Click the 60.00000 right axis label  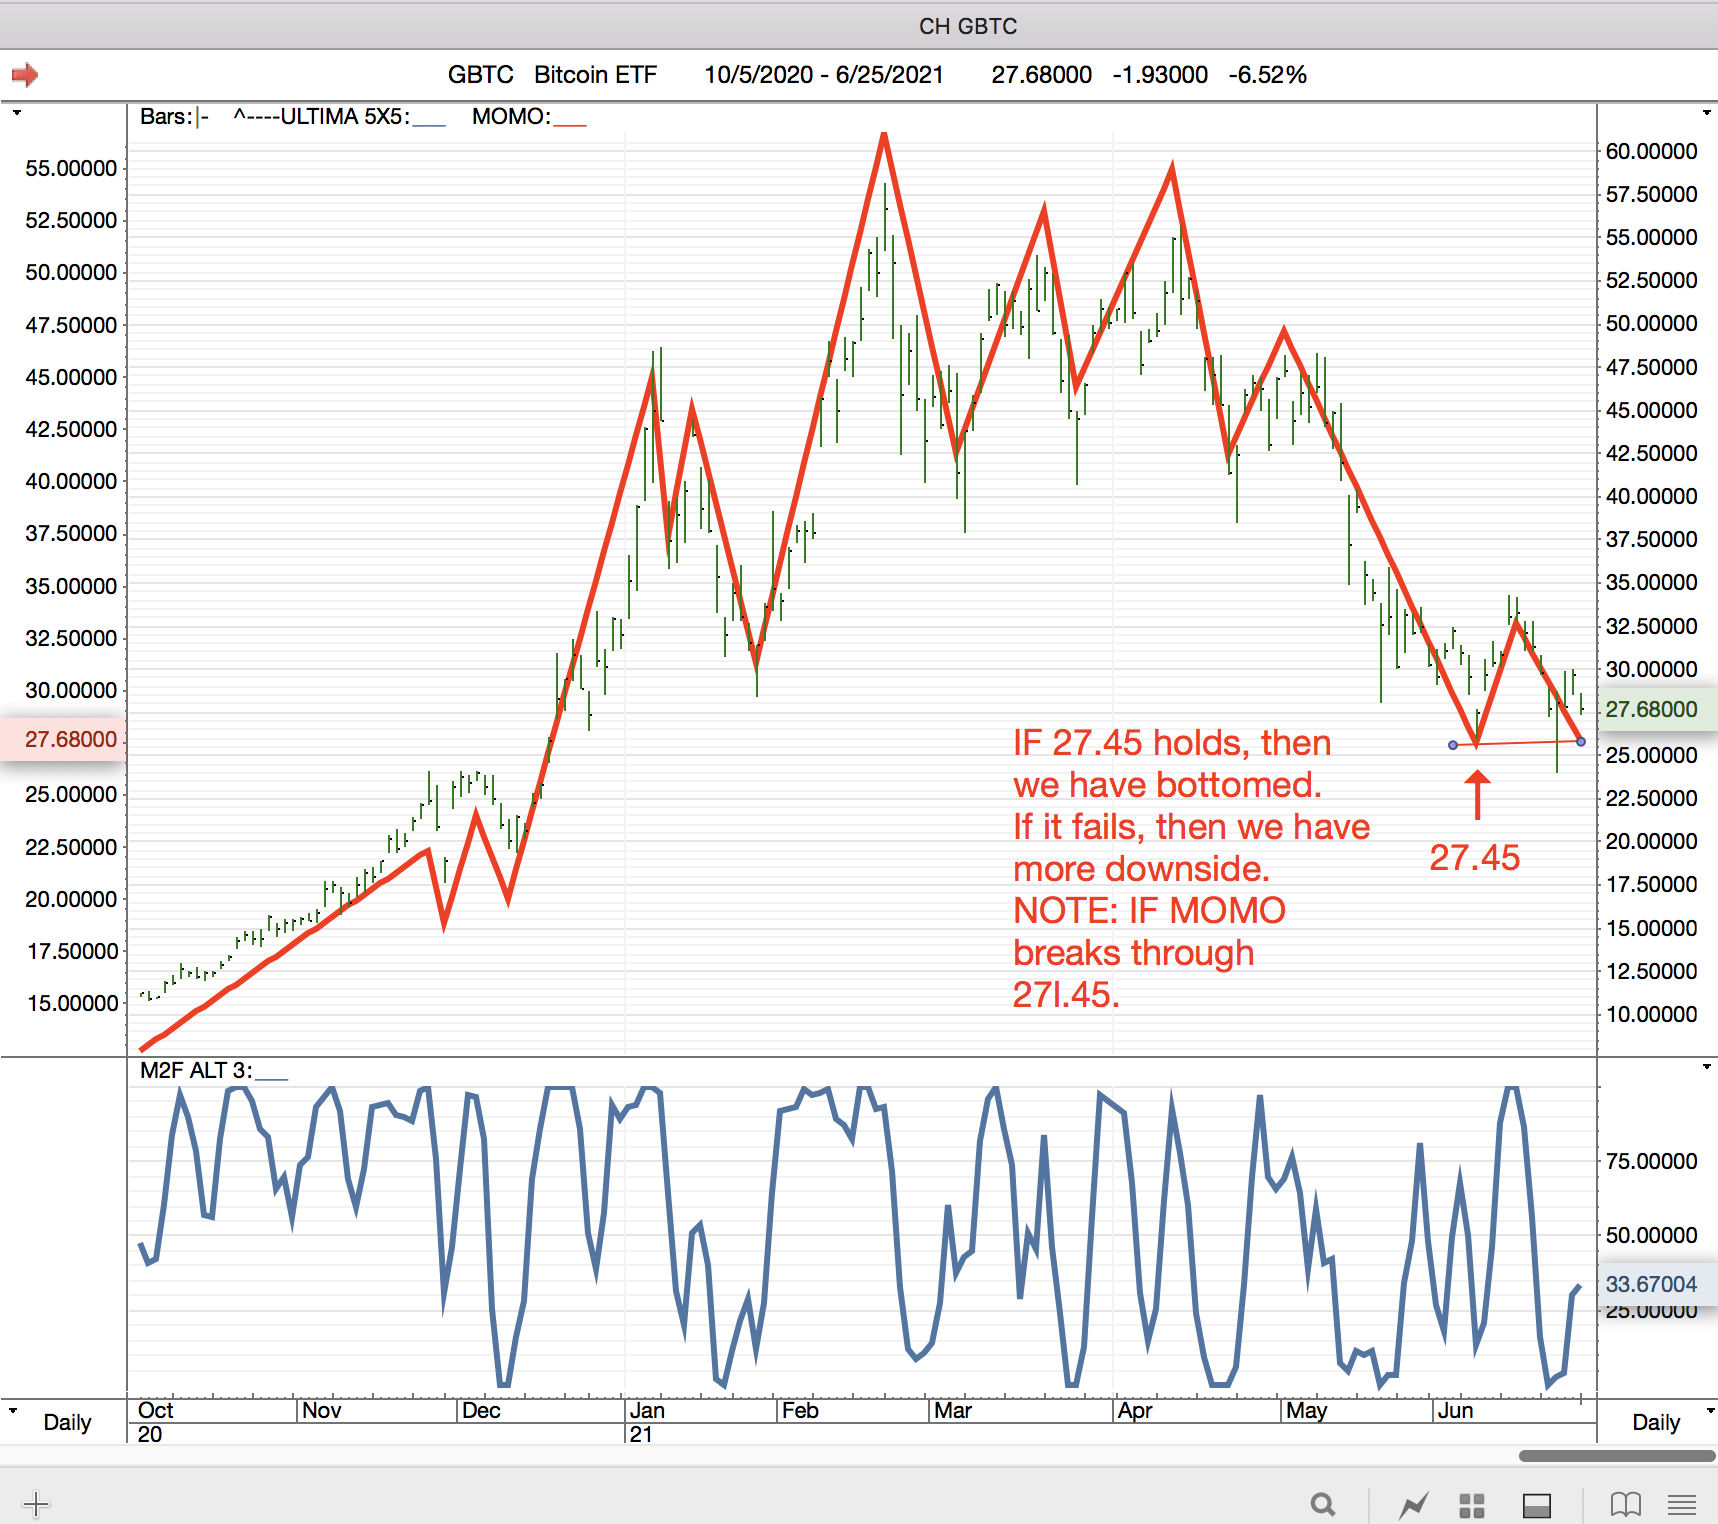pos(1651,151)
